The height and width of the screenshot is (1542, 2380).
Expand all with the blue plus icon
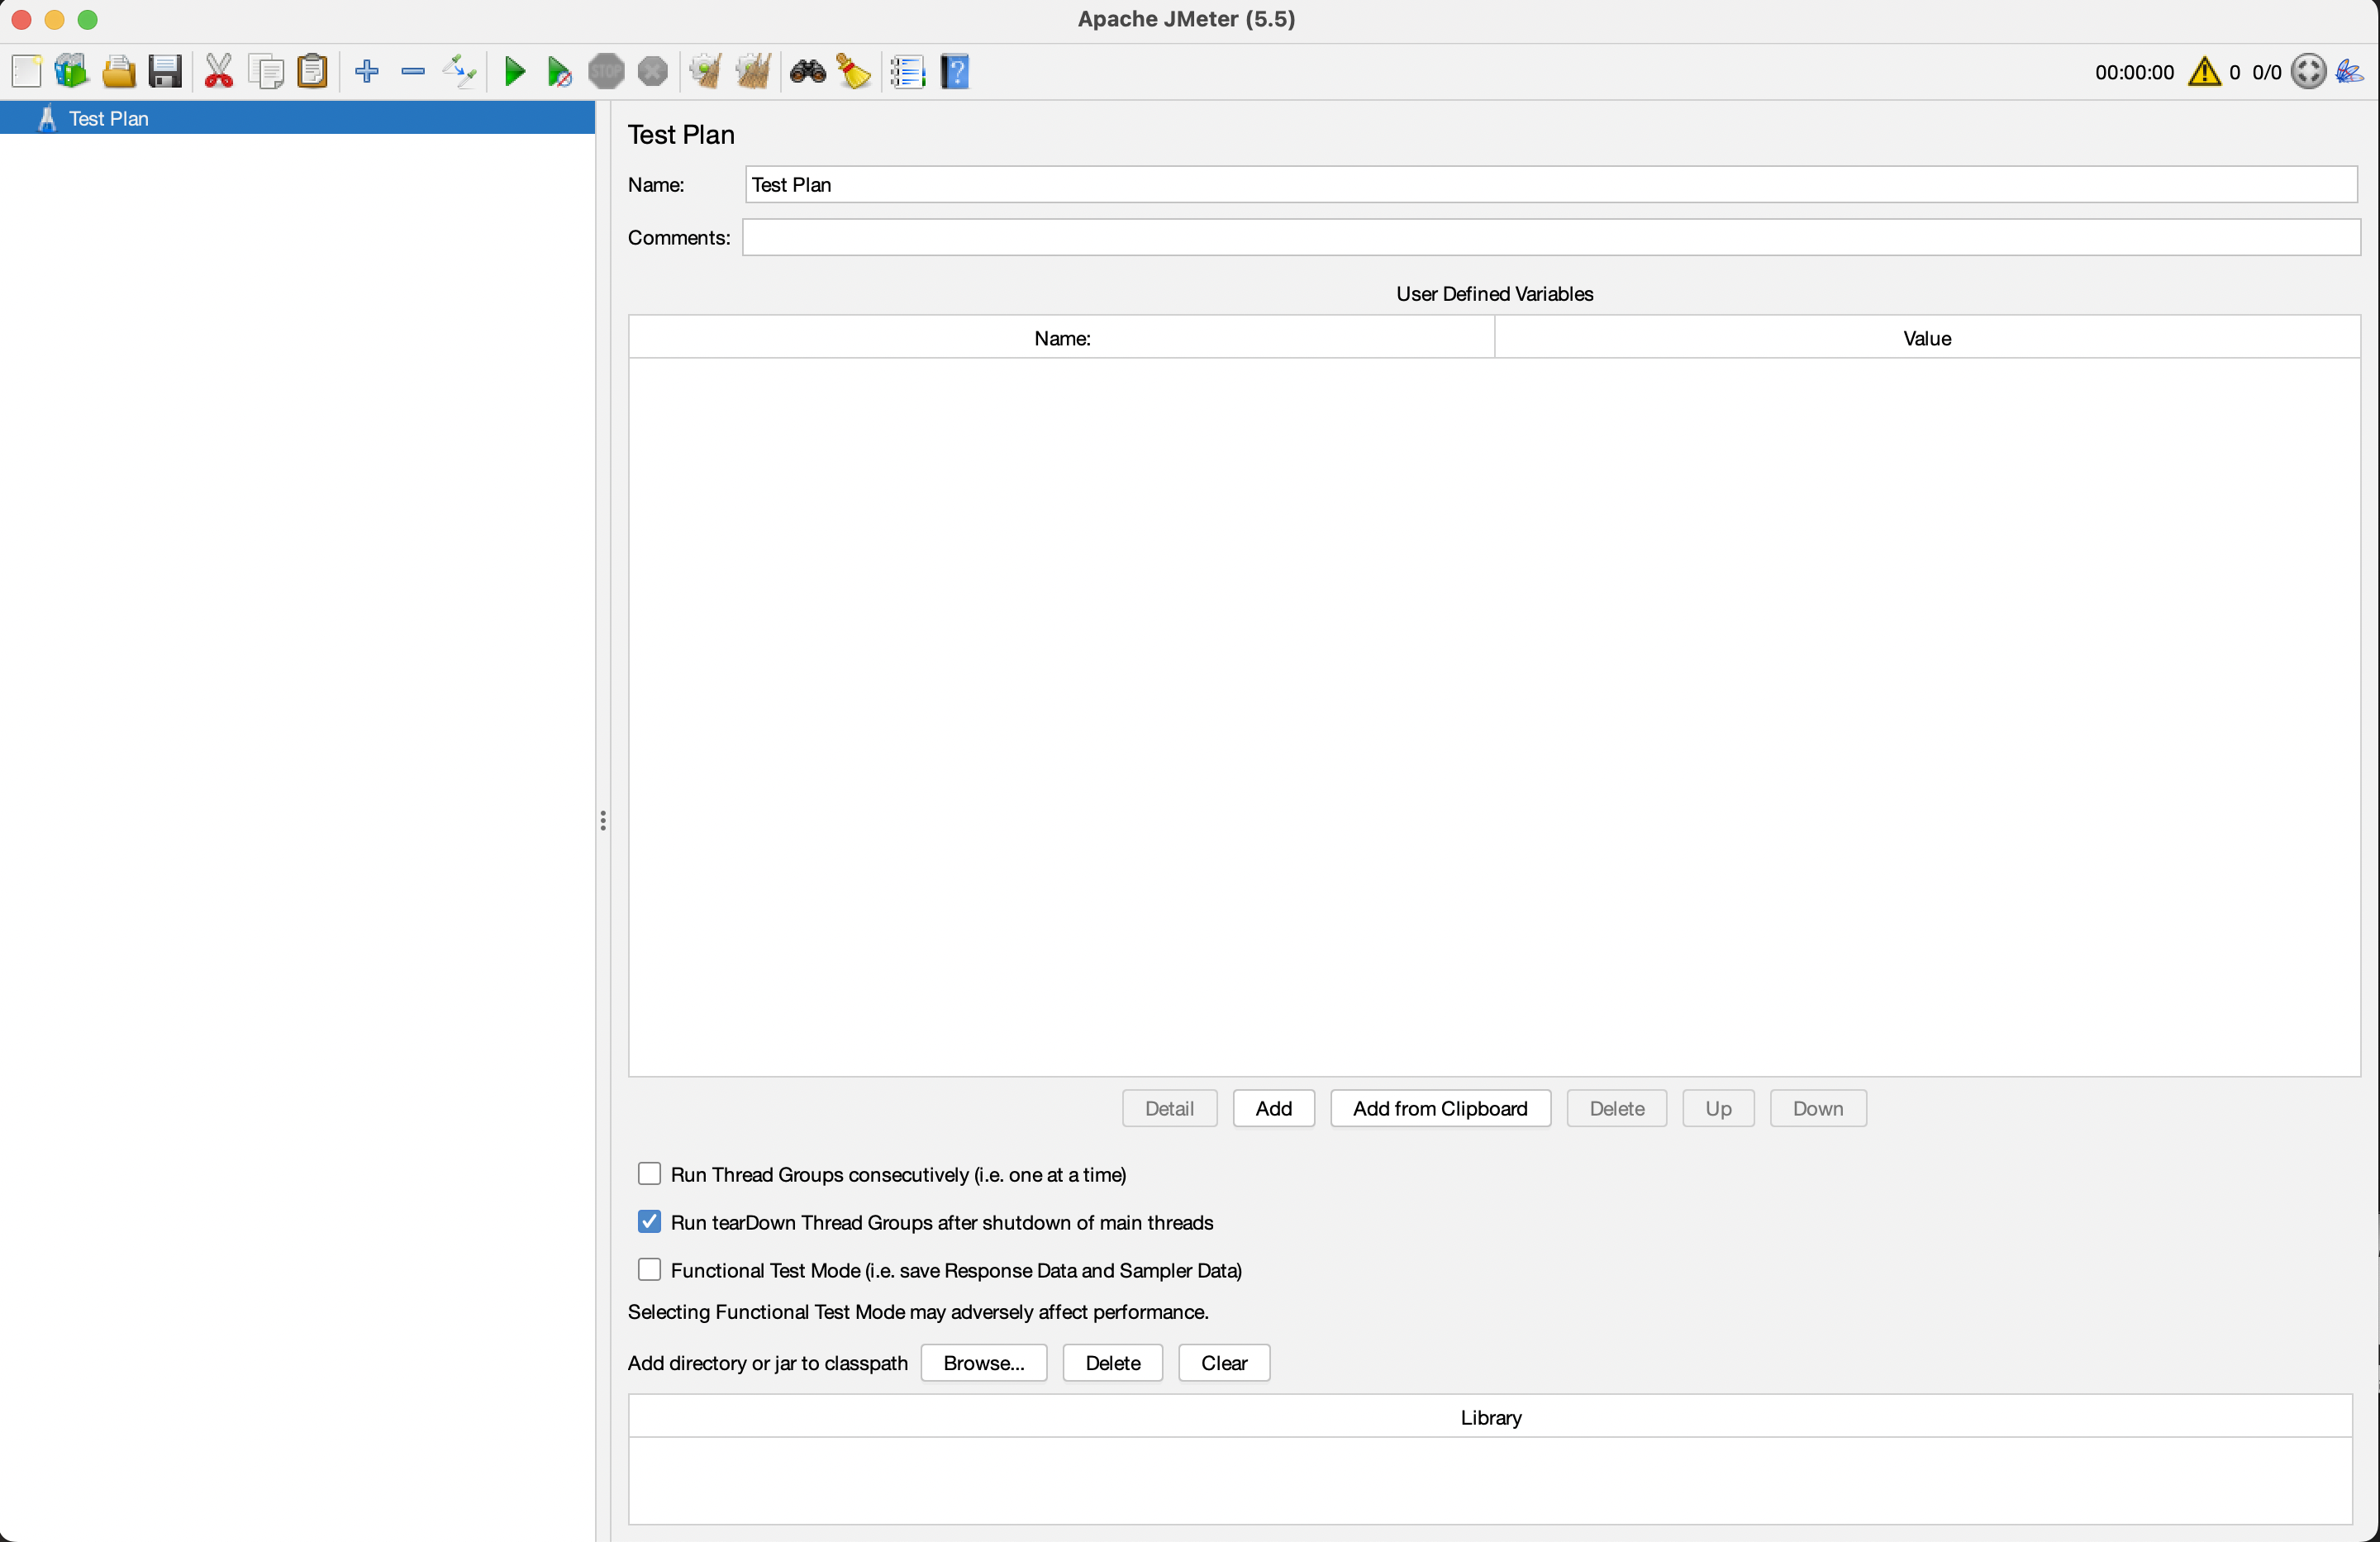pyautogui.click(x=366, y=72)
